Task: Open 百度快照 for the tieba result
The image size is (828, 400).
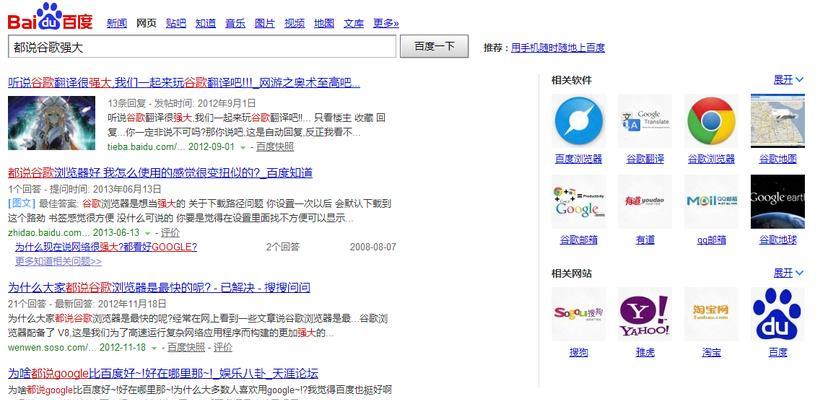Action: click(x=275, y=147)
